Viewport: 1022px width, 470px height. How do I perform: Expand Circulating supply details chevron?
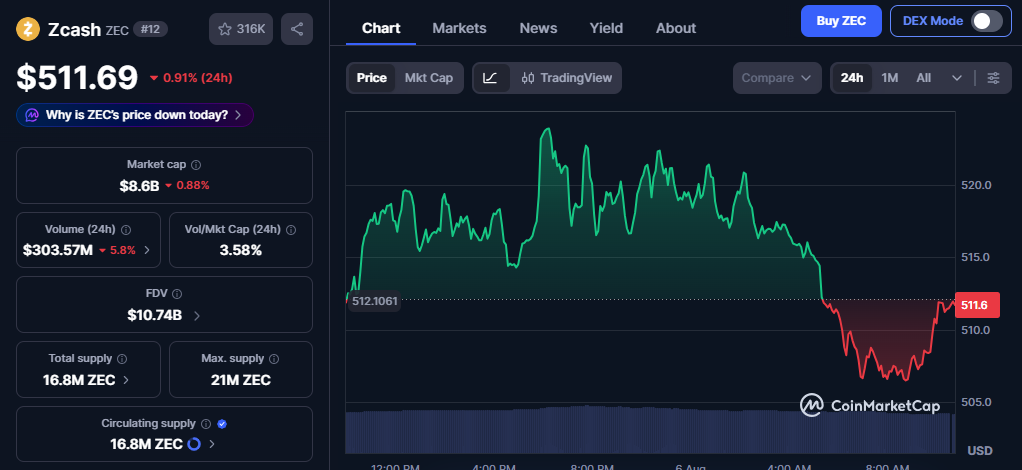(212, 445)
